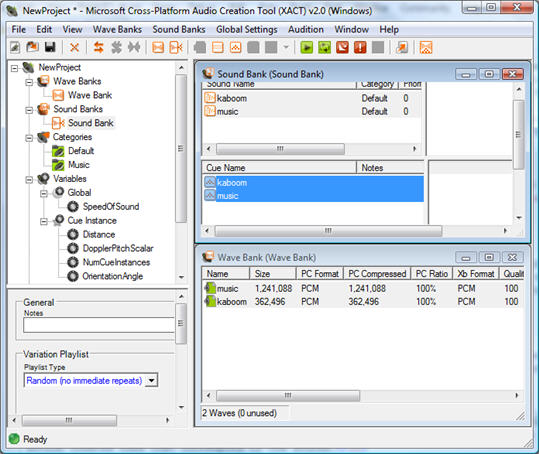Click the PC Format column header
The height and width of the screenshot is (454, 539).
320,274
